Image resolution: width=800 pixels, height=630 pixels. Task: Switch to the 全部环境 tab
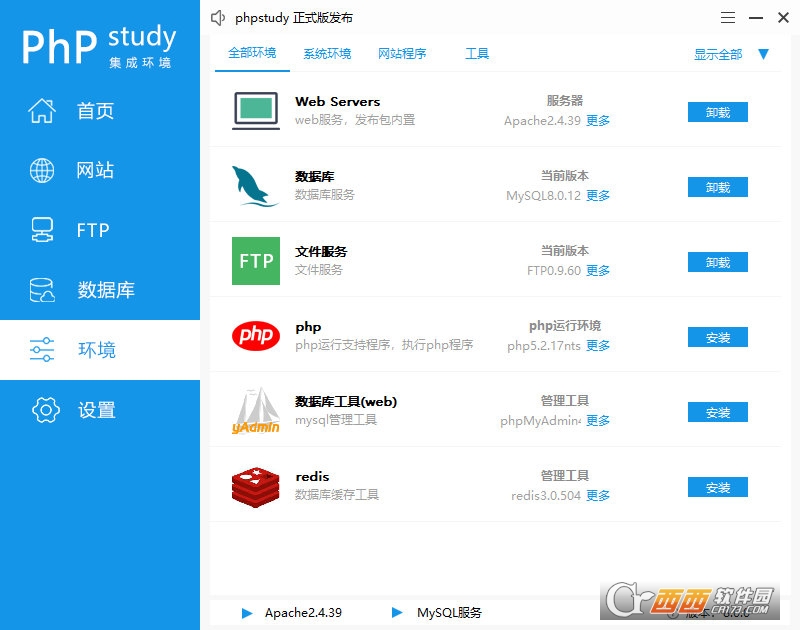click(252, 53)
